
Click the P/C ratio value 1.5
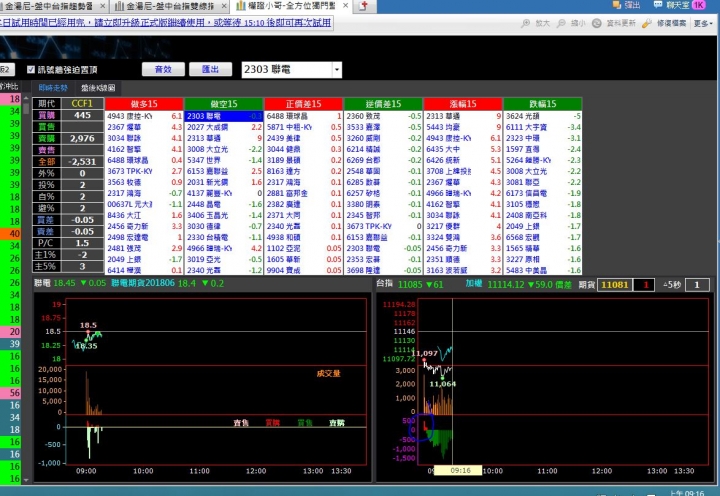click(x=82, y=243)
